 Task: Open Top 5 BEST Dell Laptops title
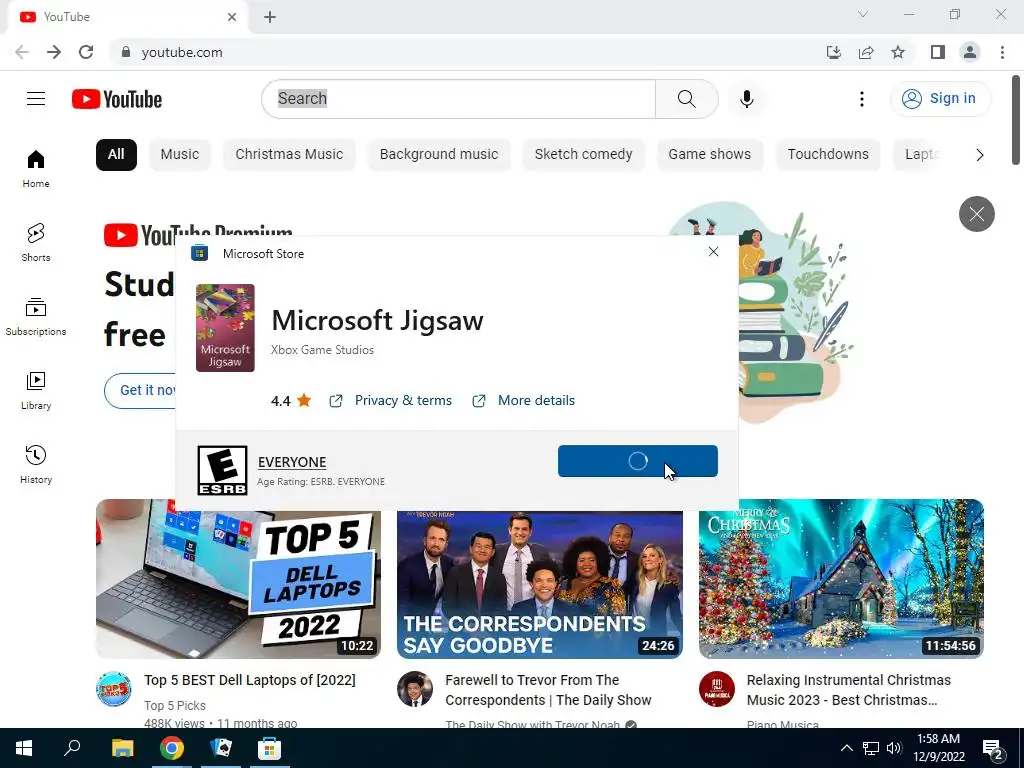point(250,680)
